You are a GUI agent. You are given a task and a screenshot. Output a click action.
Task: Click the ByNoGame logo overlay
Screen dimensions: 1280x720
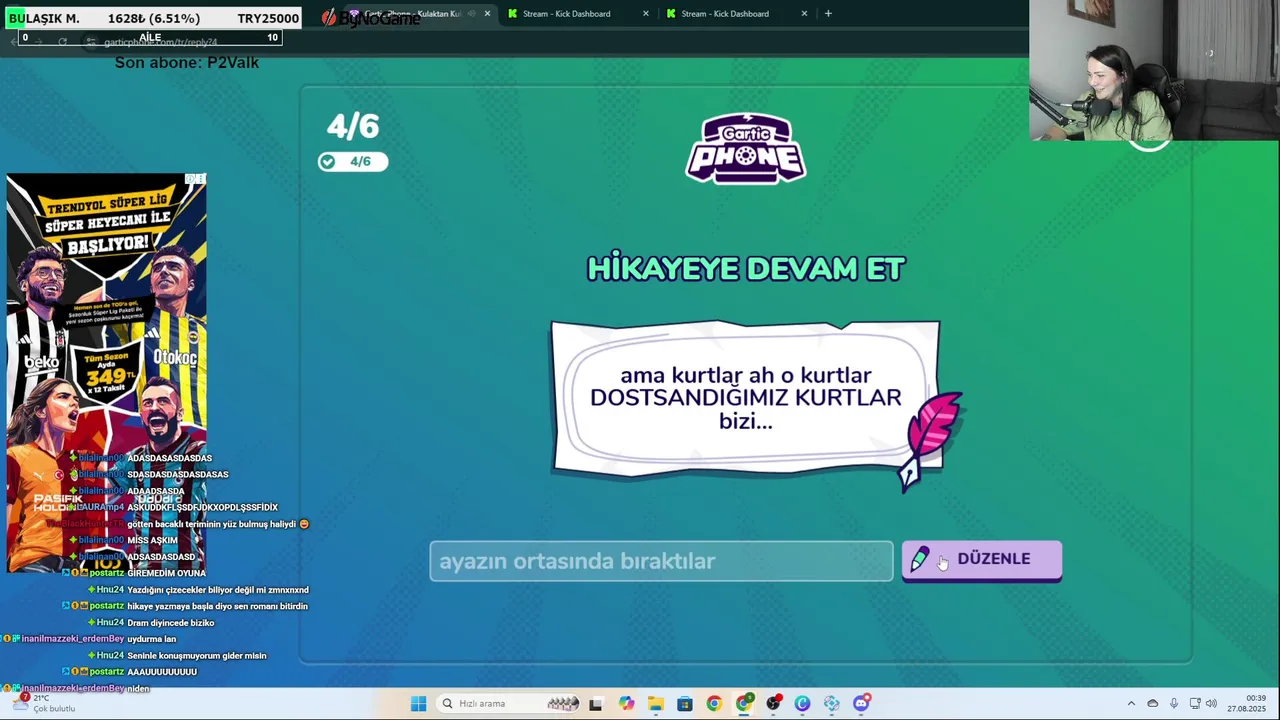point(371,18)
